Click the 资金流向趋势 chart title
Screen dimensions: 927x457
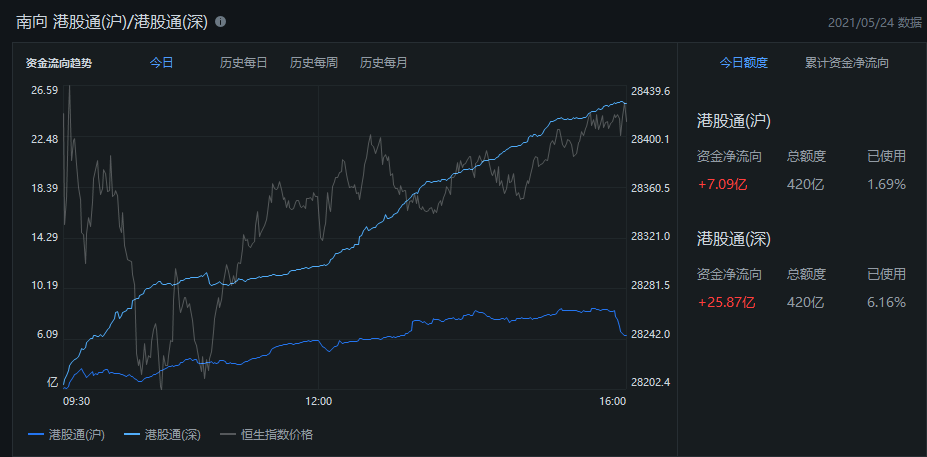click(x=59, y=63)
